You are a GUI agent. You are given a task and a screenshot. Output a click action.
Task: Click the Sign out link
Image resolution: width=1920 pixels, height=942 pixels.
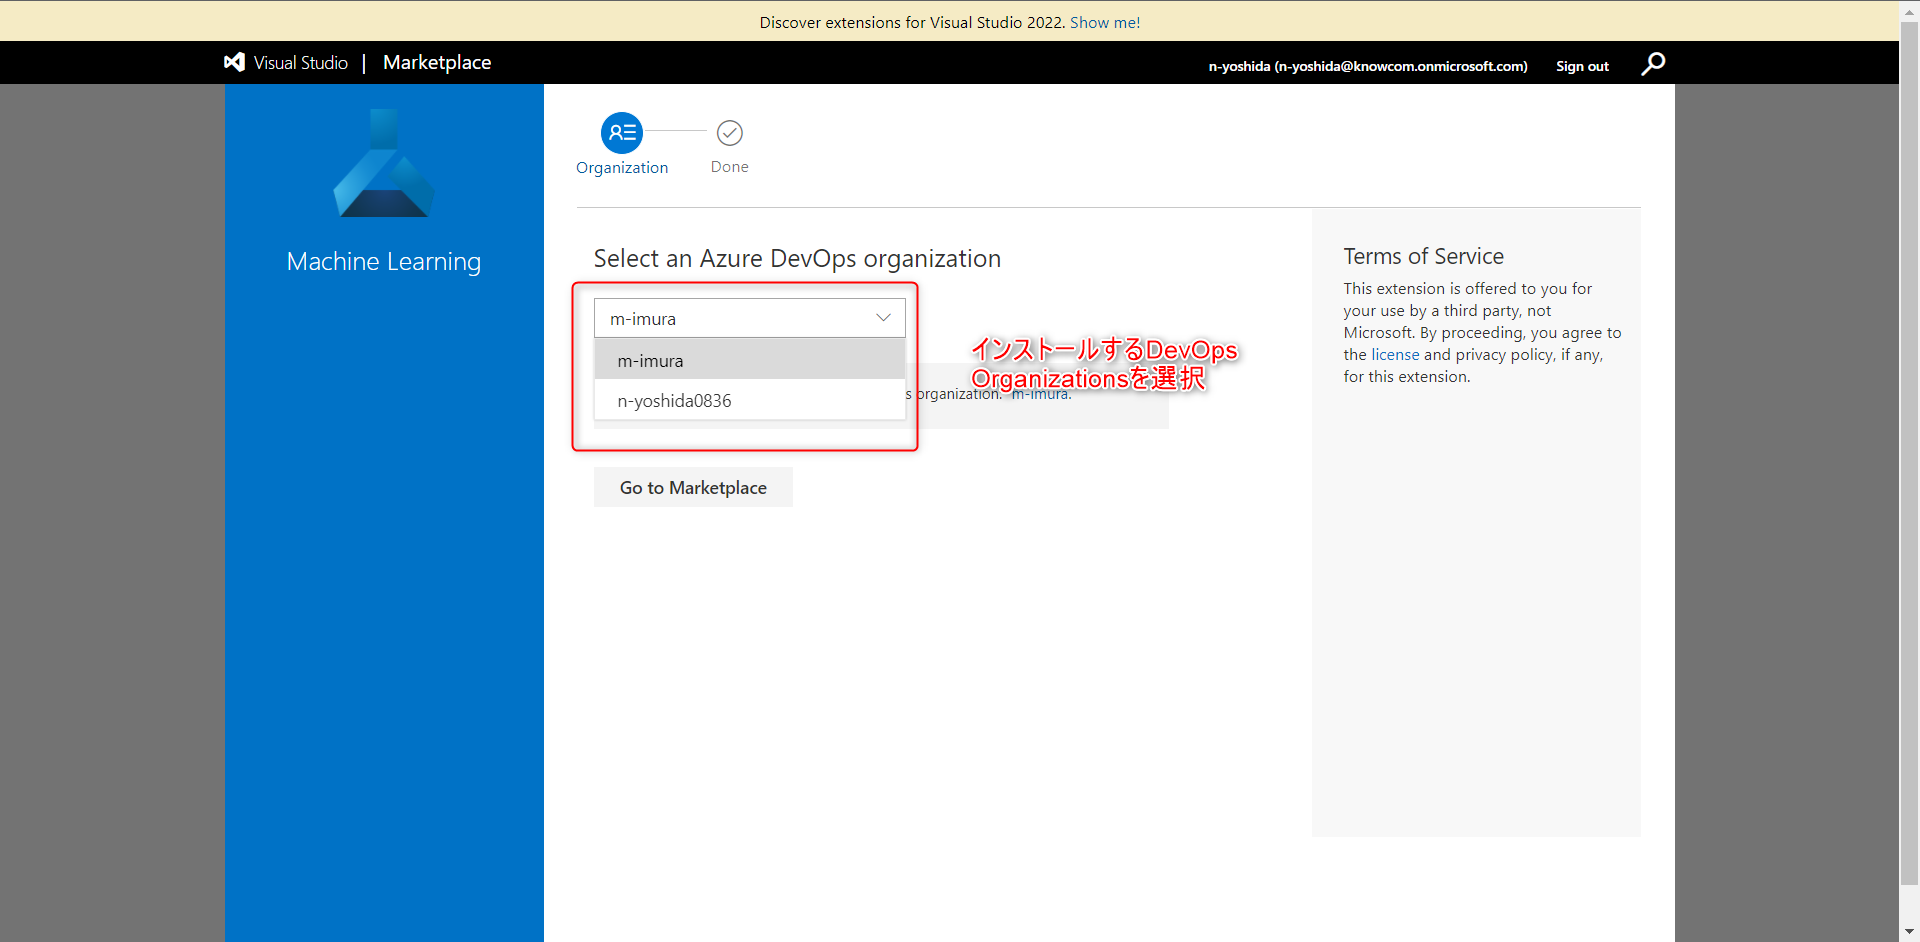point(1582,66)
